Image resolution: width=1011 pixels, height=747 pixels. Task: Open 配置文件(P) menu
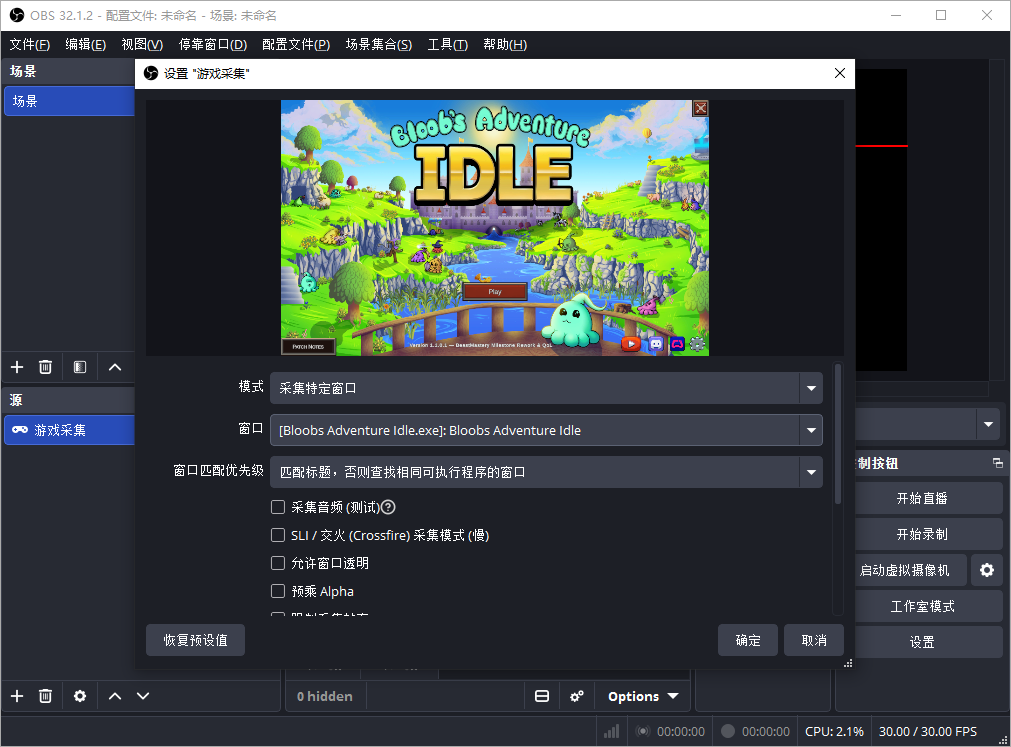coord(296,44)
